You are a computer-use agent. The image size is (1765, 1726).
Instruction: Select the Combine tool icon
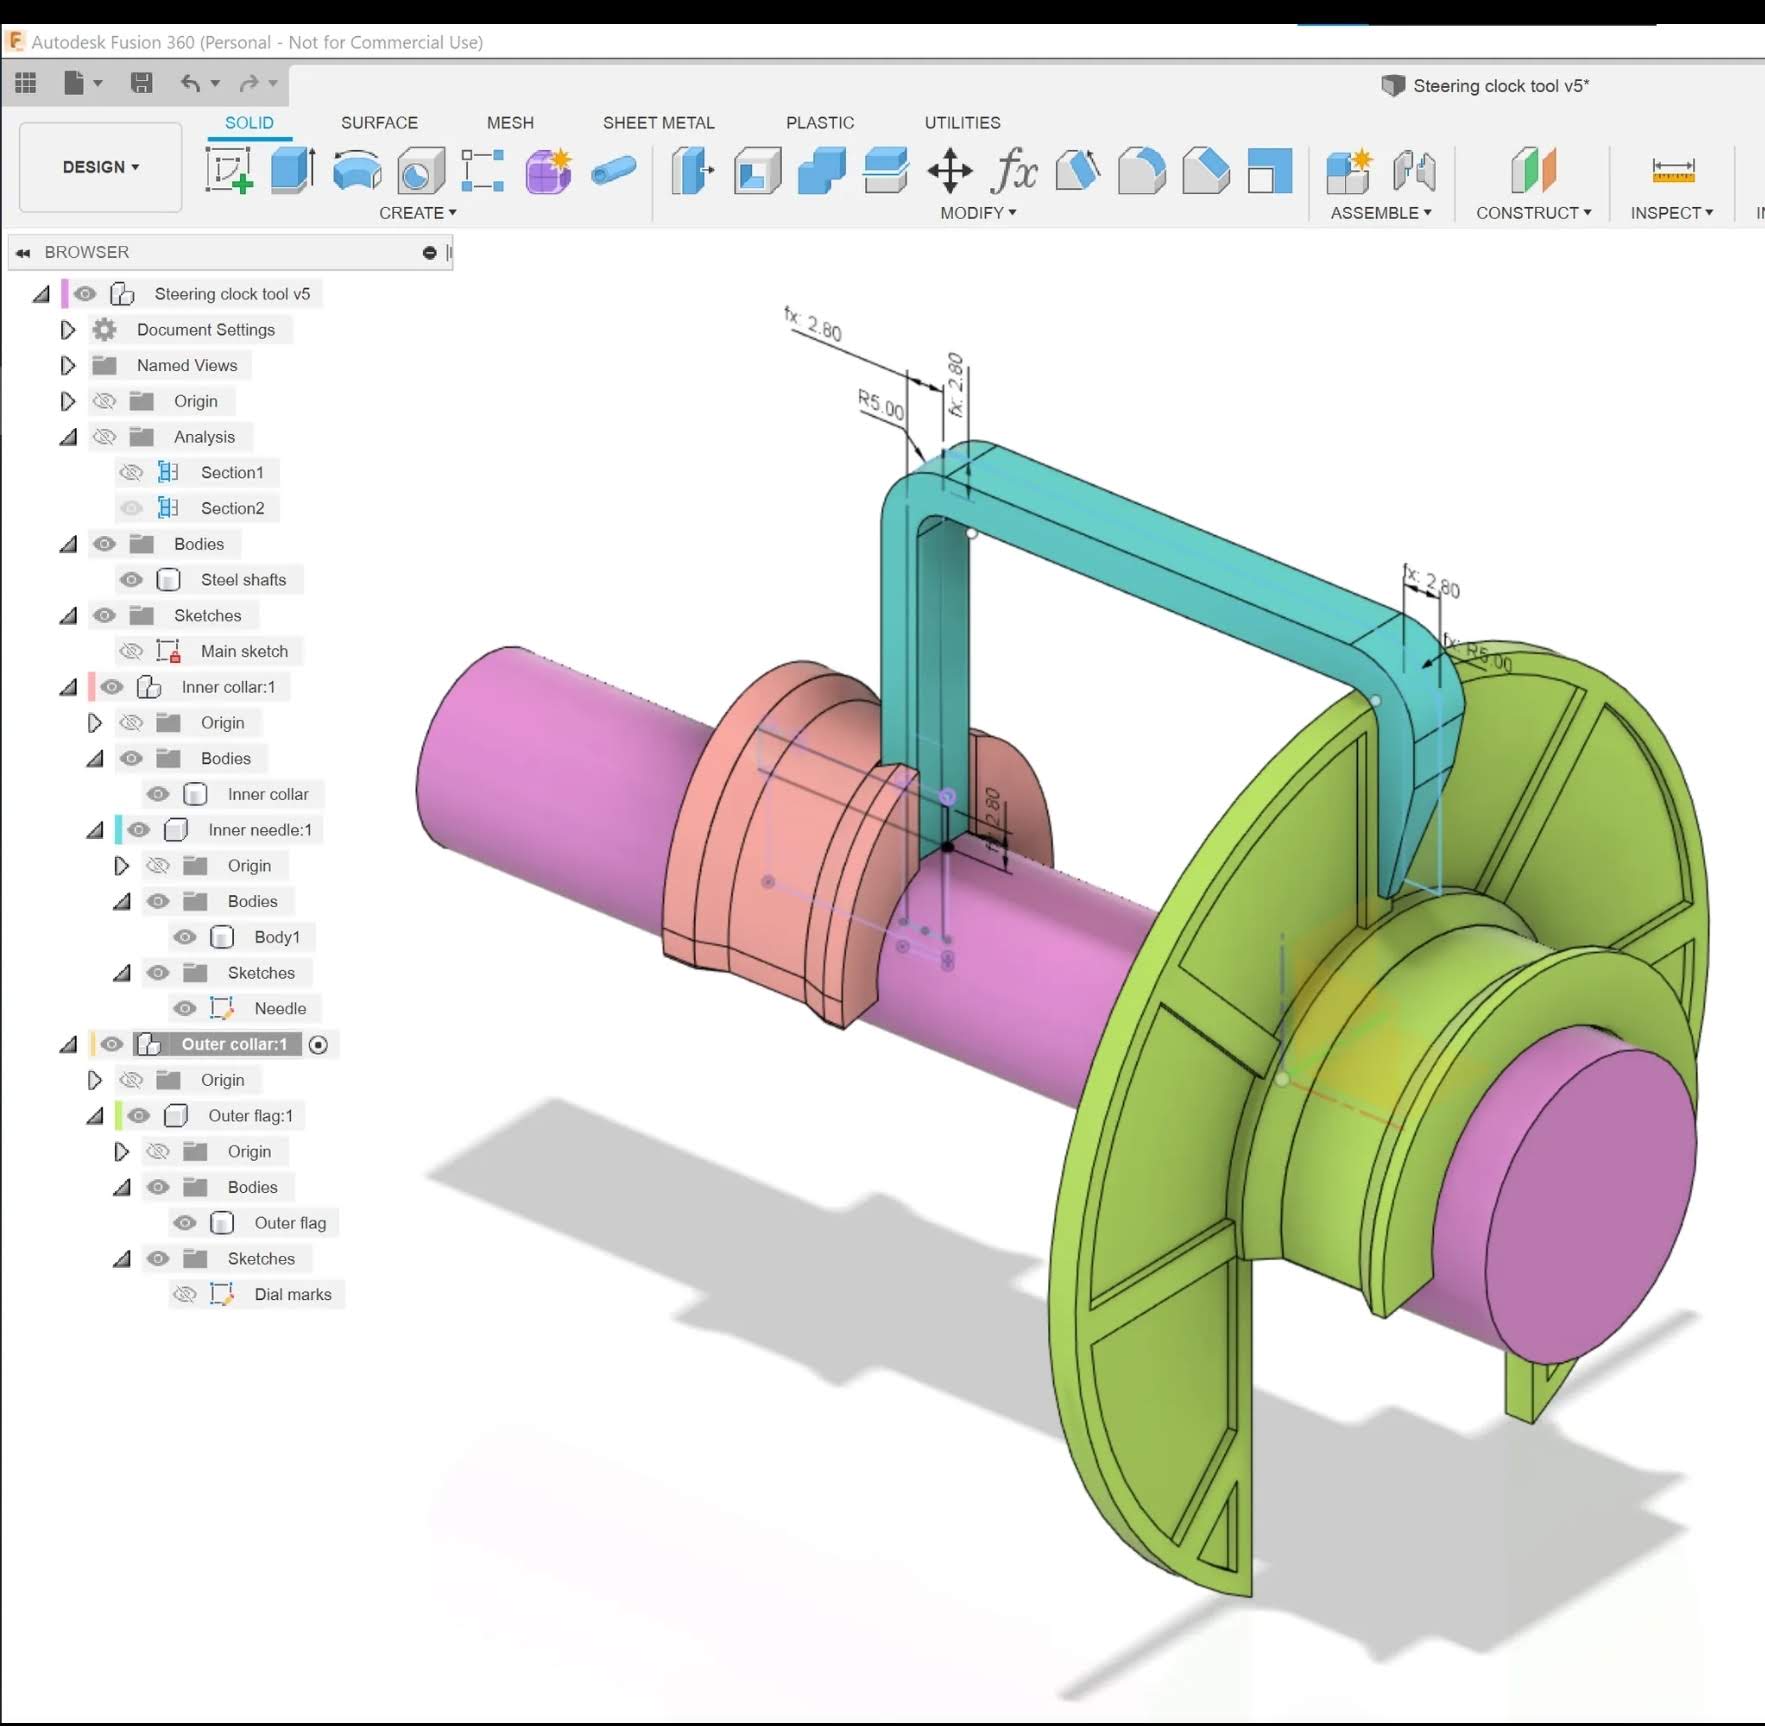822,170
